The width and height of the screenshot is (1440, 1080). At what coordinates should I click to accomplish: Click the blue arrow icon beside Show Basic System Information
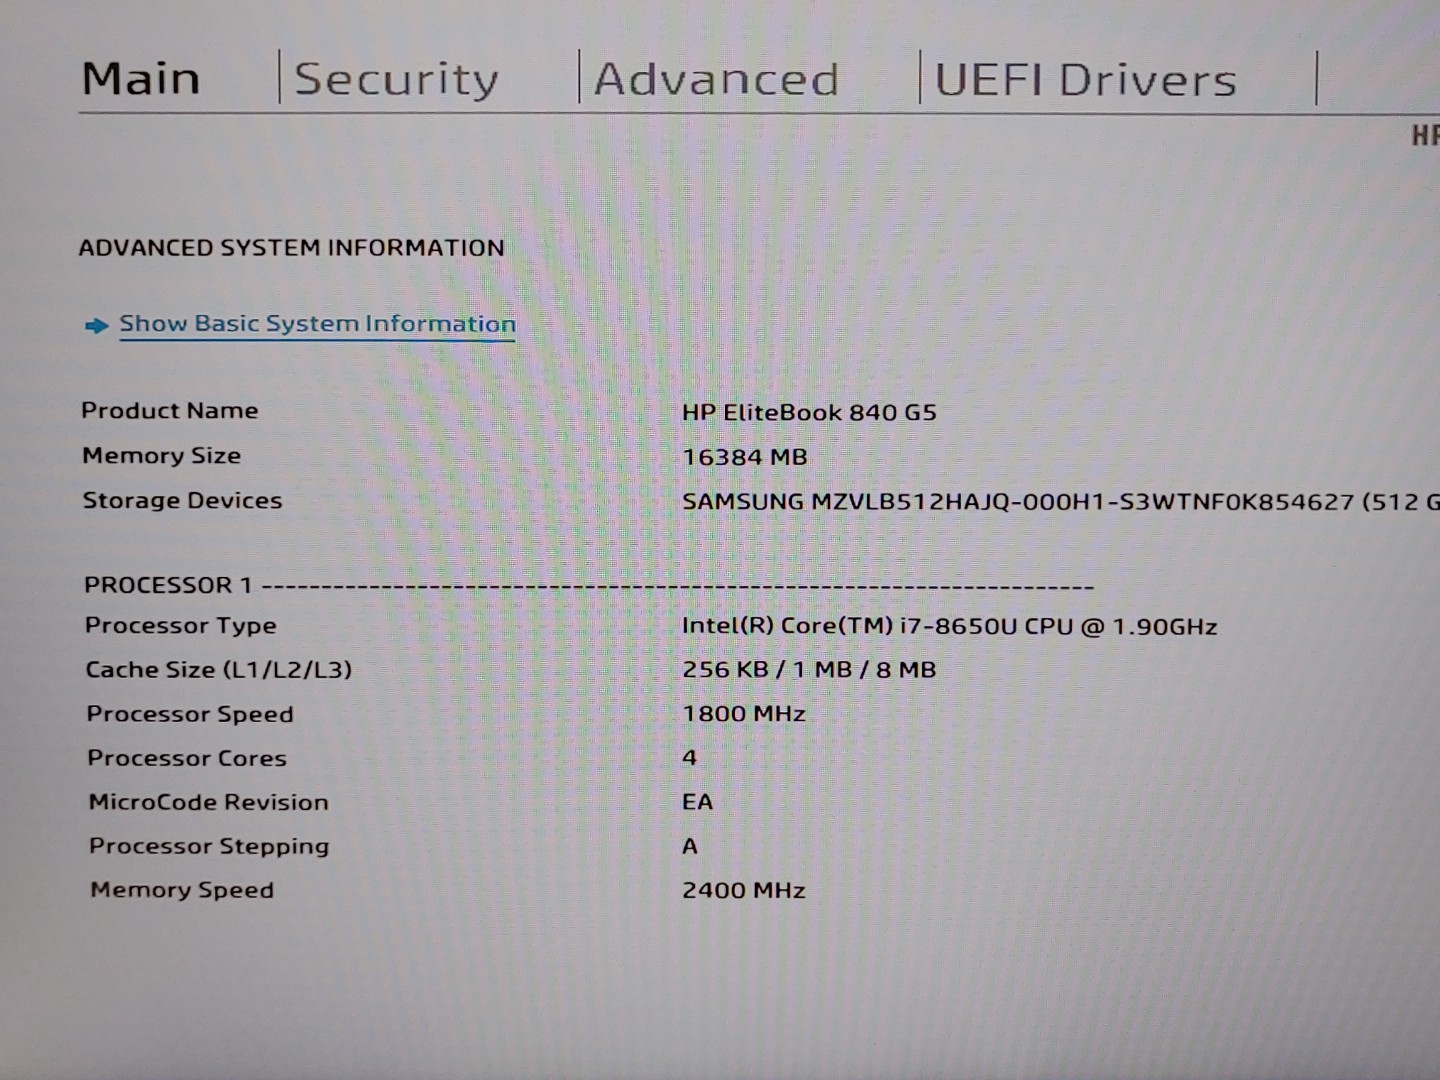tap(96, 325)
